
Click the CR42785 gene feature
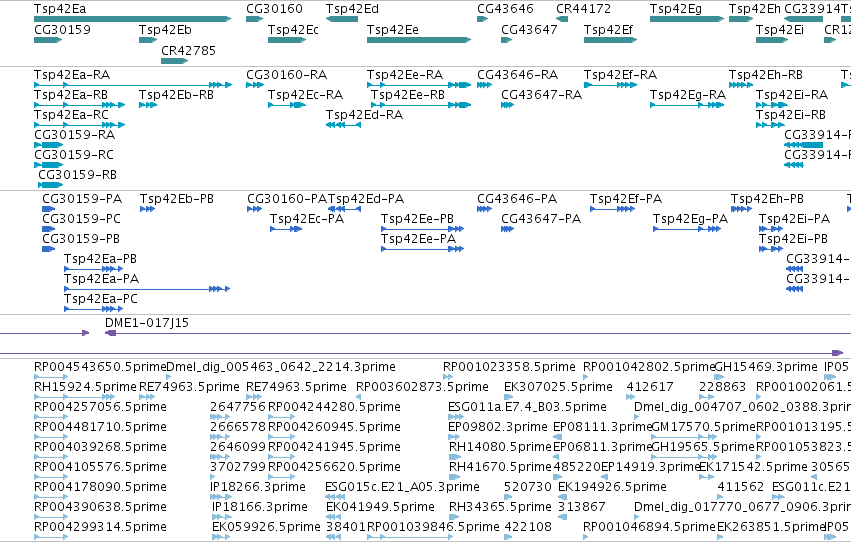[174, 61]
